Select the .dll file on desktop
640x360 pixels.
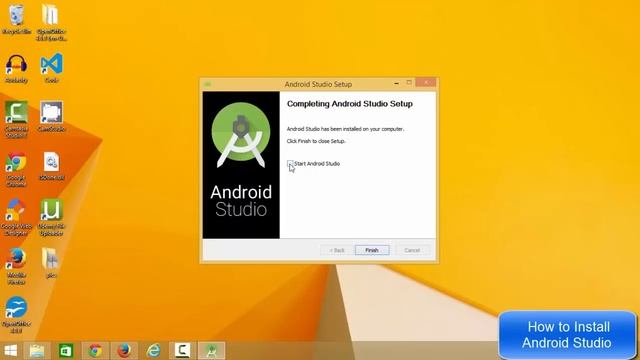click(51, 166)
